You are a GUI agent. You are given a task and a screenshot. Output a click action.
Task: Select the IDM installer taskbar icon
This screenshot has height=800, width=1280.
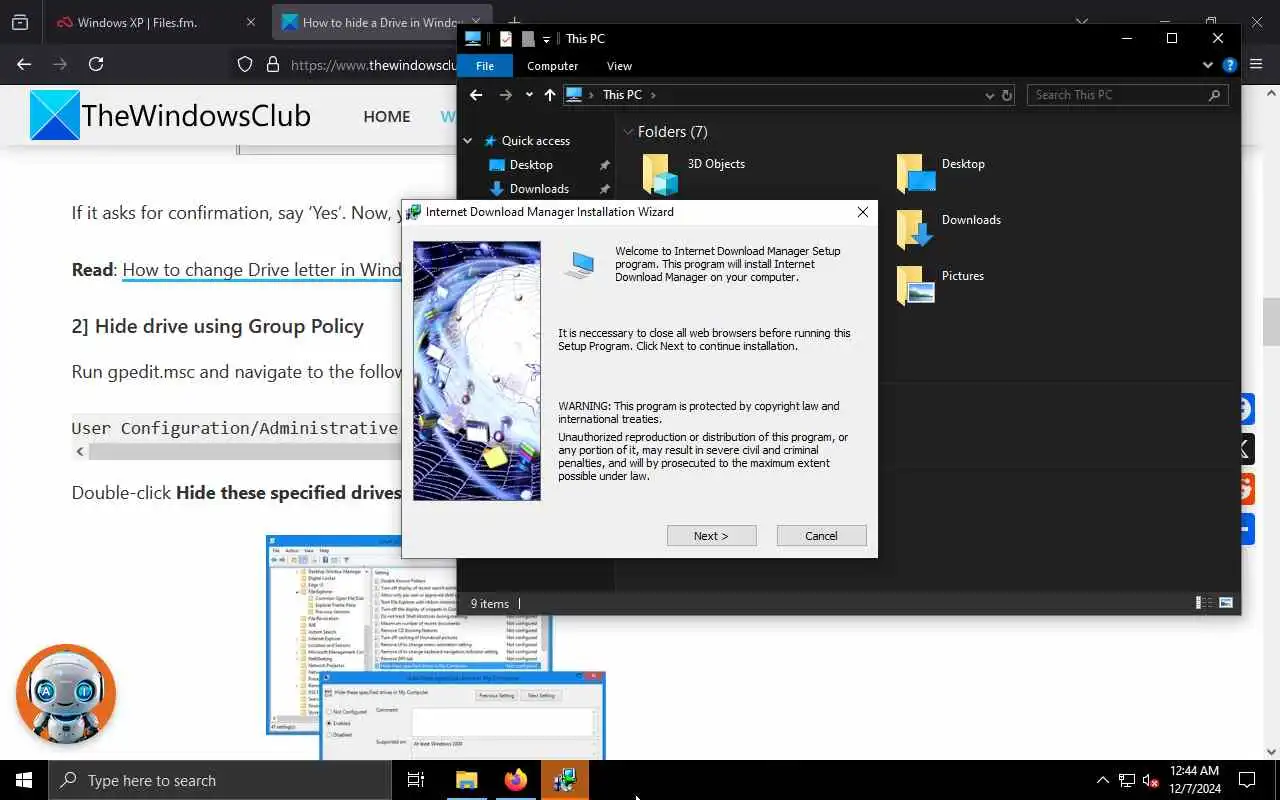tap(565, 780)
